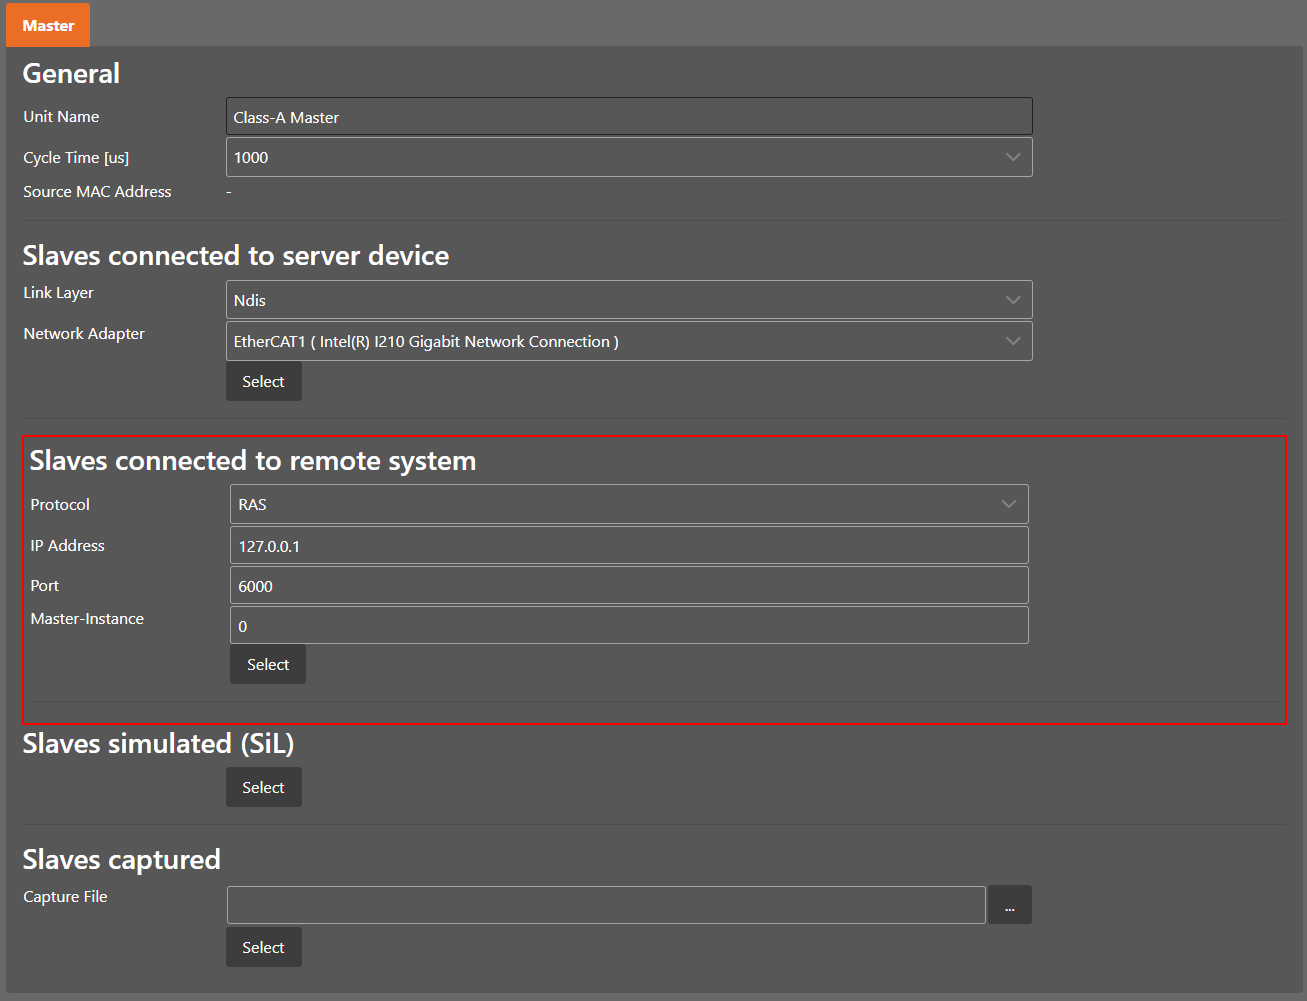Viewport: 1307px width, 1001px height.
Task: Click the empty Capture File field
Action: [x=605, y=905]
